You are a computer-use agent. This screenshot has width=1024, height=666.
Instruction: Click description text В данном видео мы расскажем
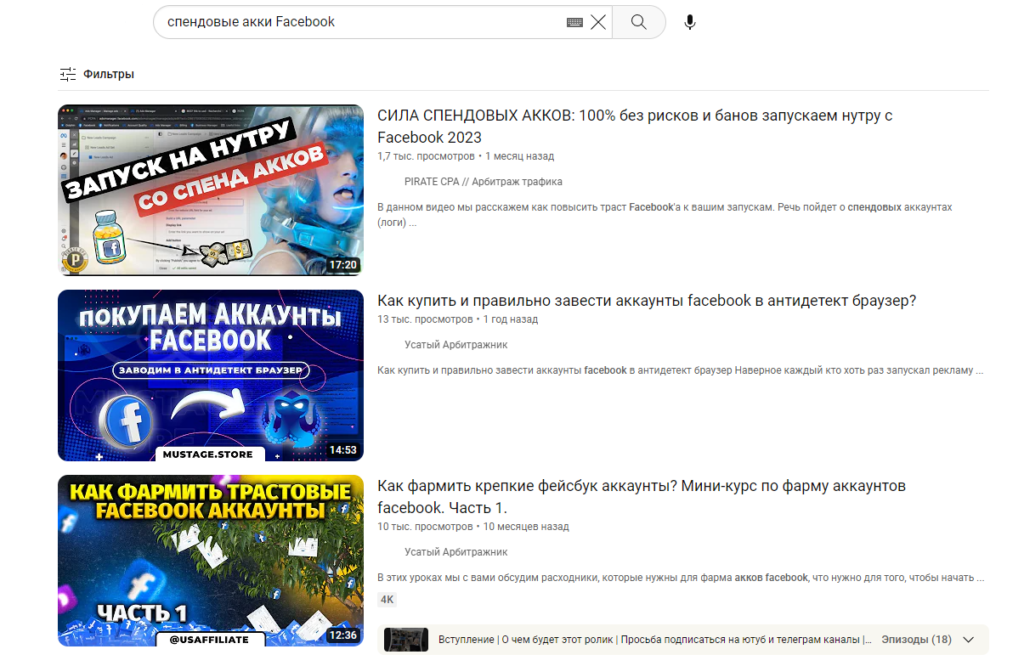pos(664,215)
